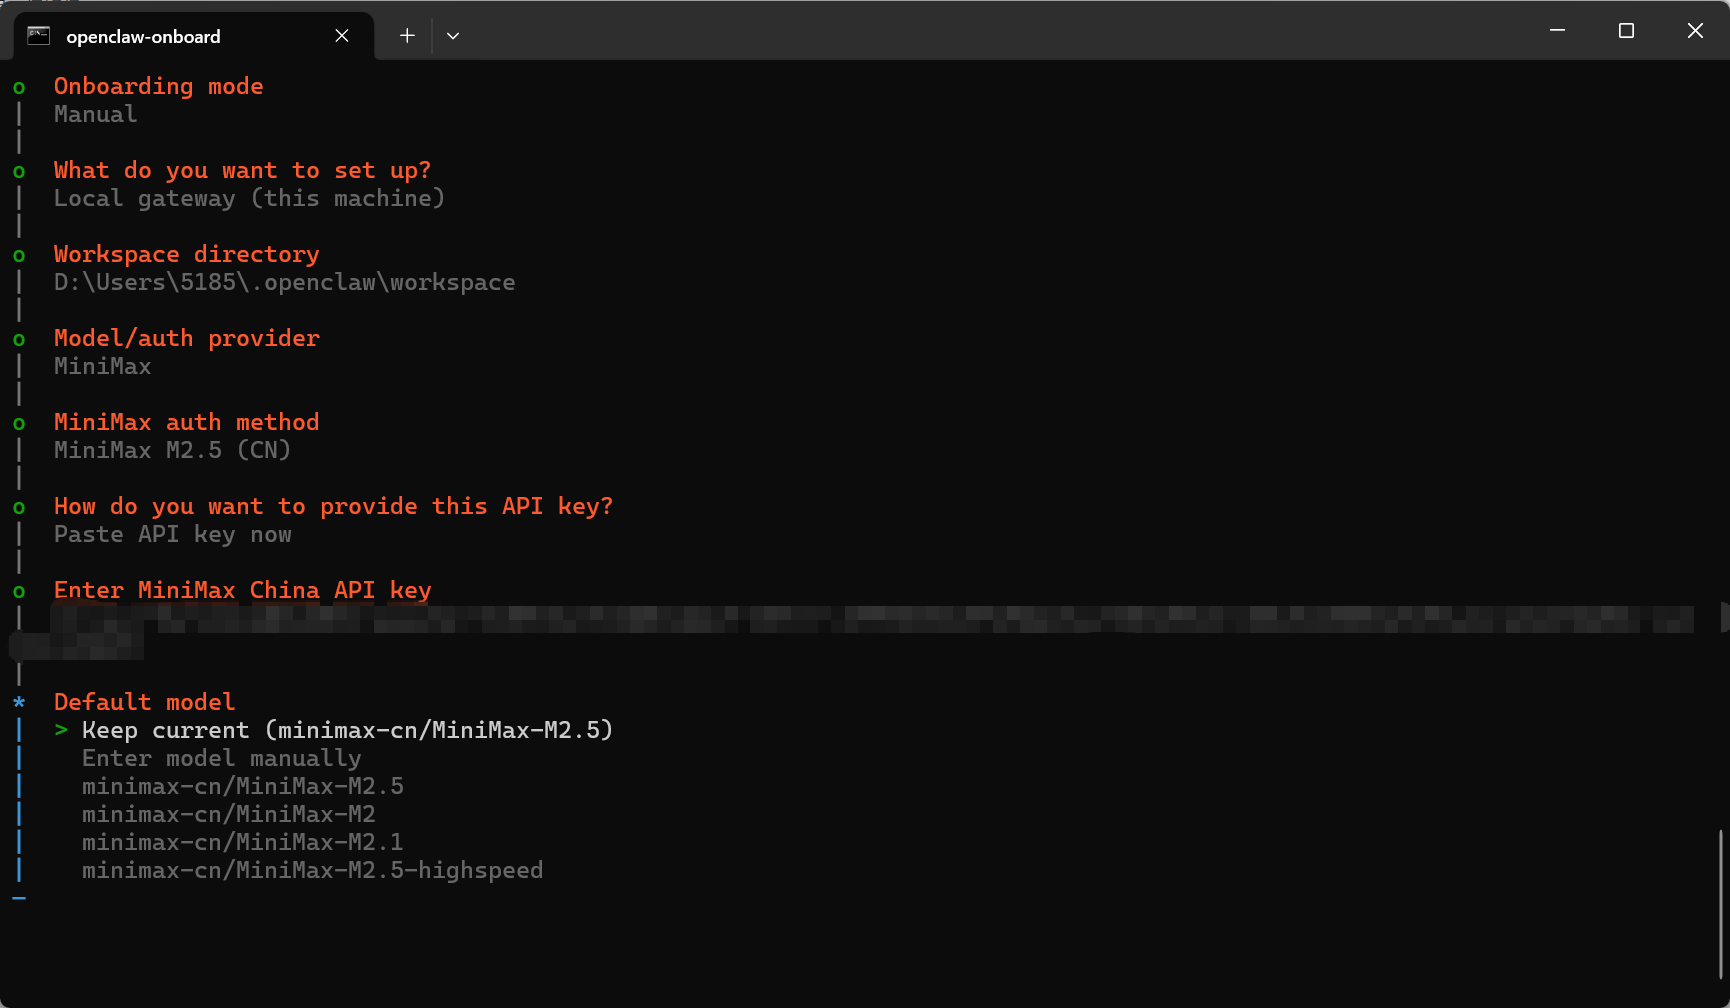Viewport: 1730px width, 1008px height.
Task: Close the openclaw-onboard tab
Action: (x=342, y=36)
